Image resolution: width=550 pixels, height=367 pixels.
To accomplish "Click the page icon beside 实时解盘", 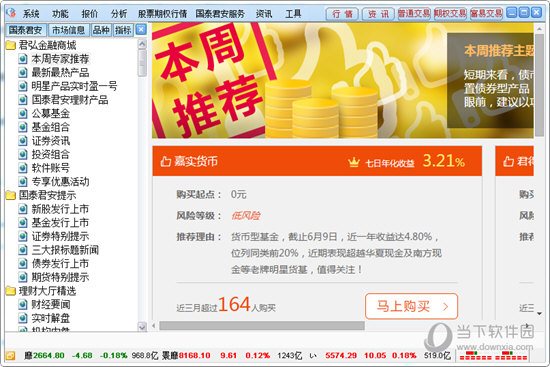I will click(23, 318).
